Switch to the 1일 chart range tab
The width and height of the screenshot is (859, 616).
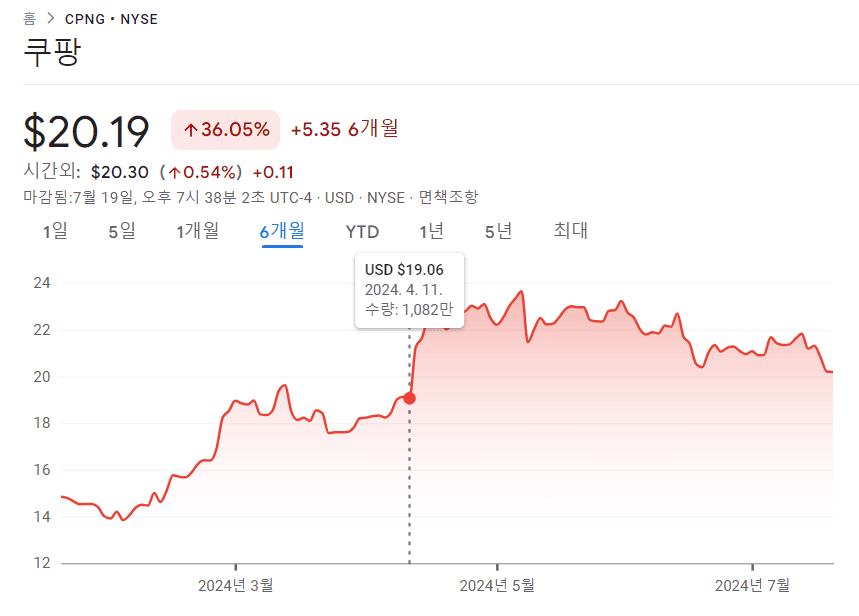point(52,231)
